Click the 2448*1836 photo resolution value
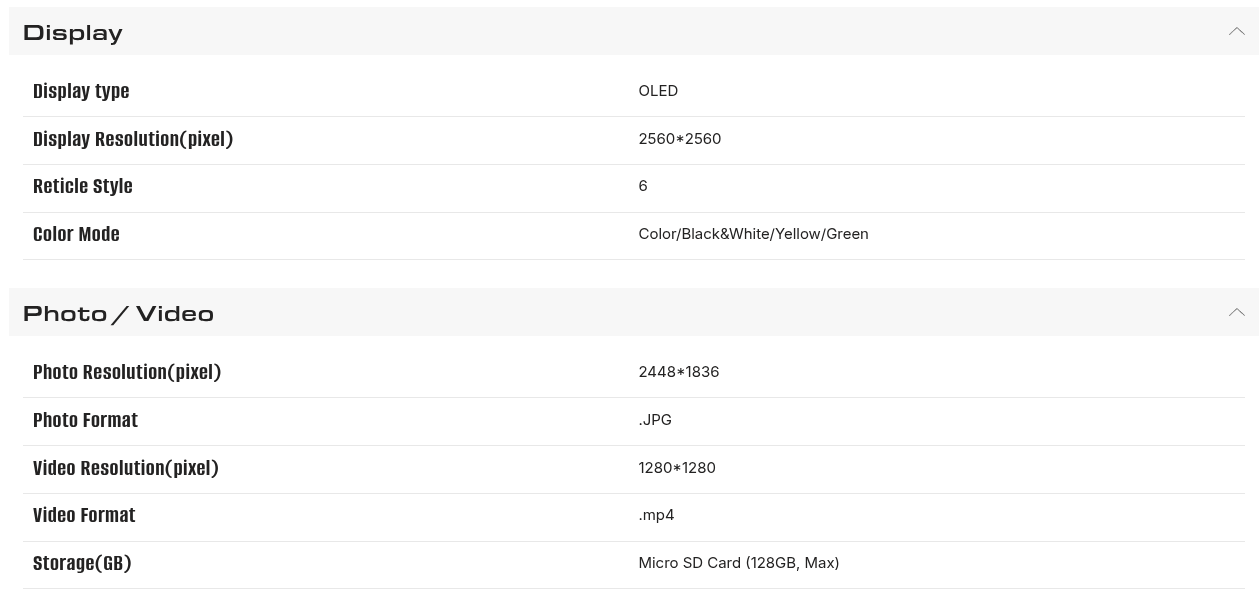The width and height of the screenshot is (1259, 602). click(x=679, y=372)
